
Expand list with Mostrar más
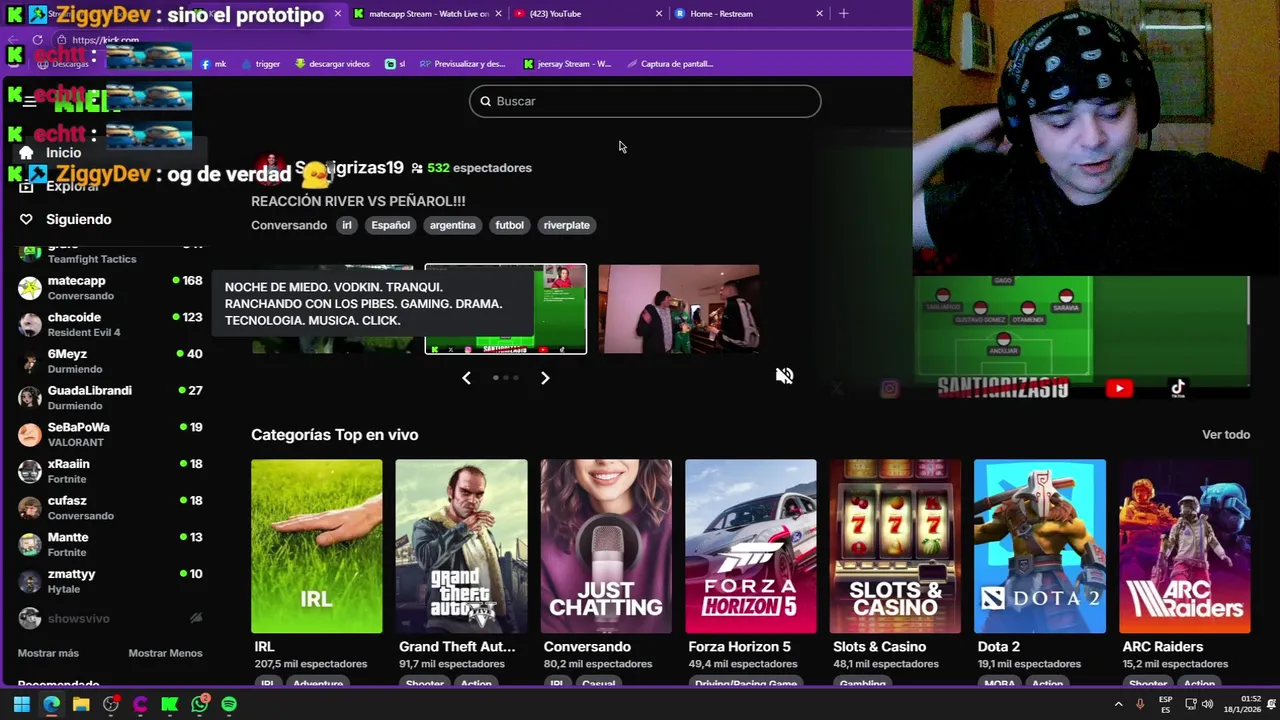48,653
